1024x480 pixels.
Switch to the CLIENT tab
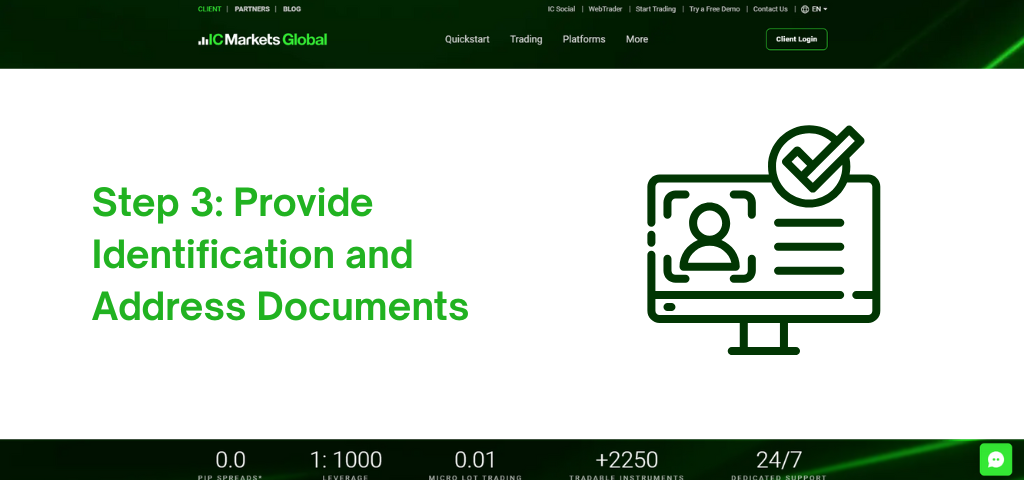210,9
